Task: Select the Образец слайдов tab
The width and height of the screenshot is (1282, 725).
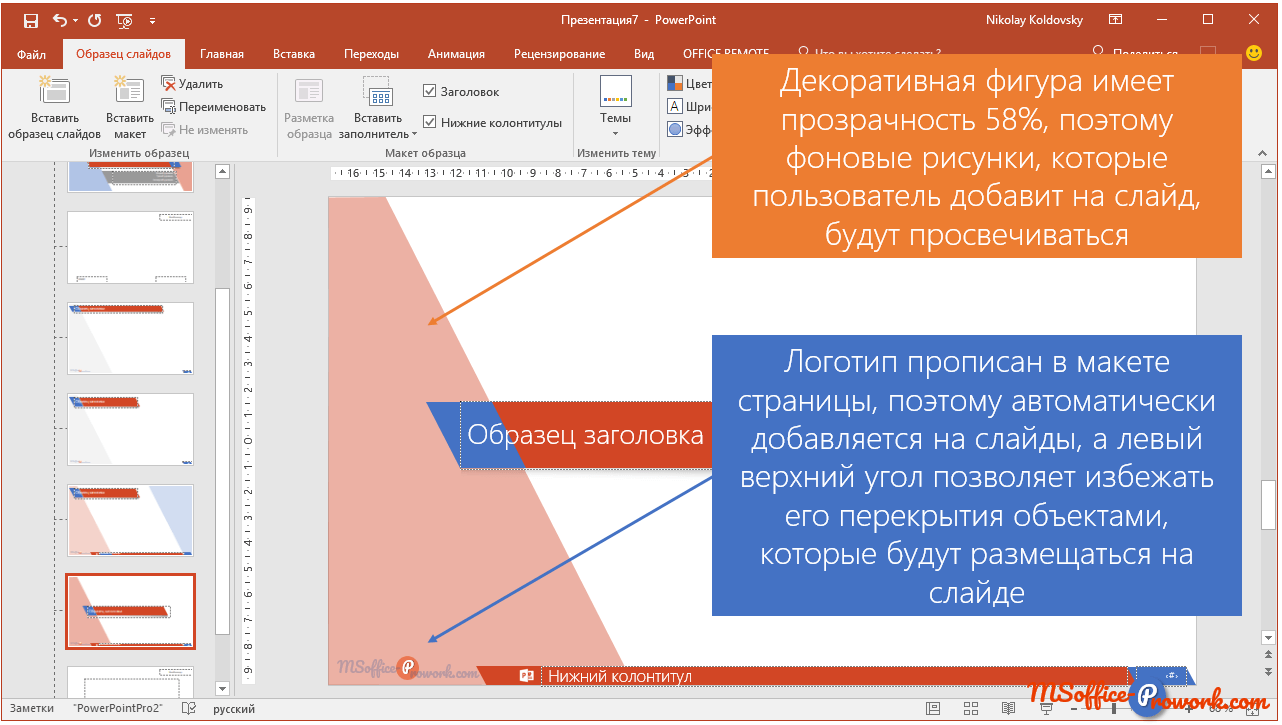Action: tap(123, 54)
